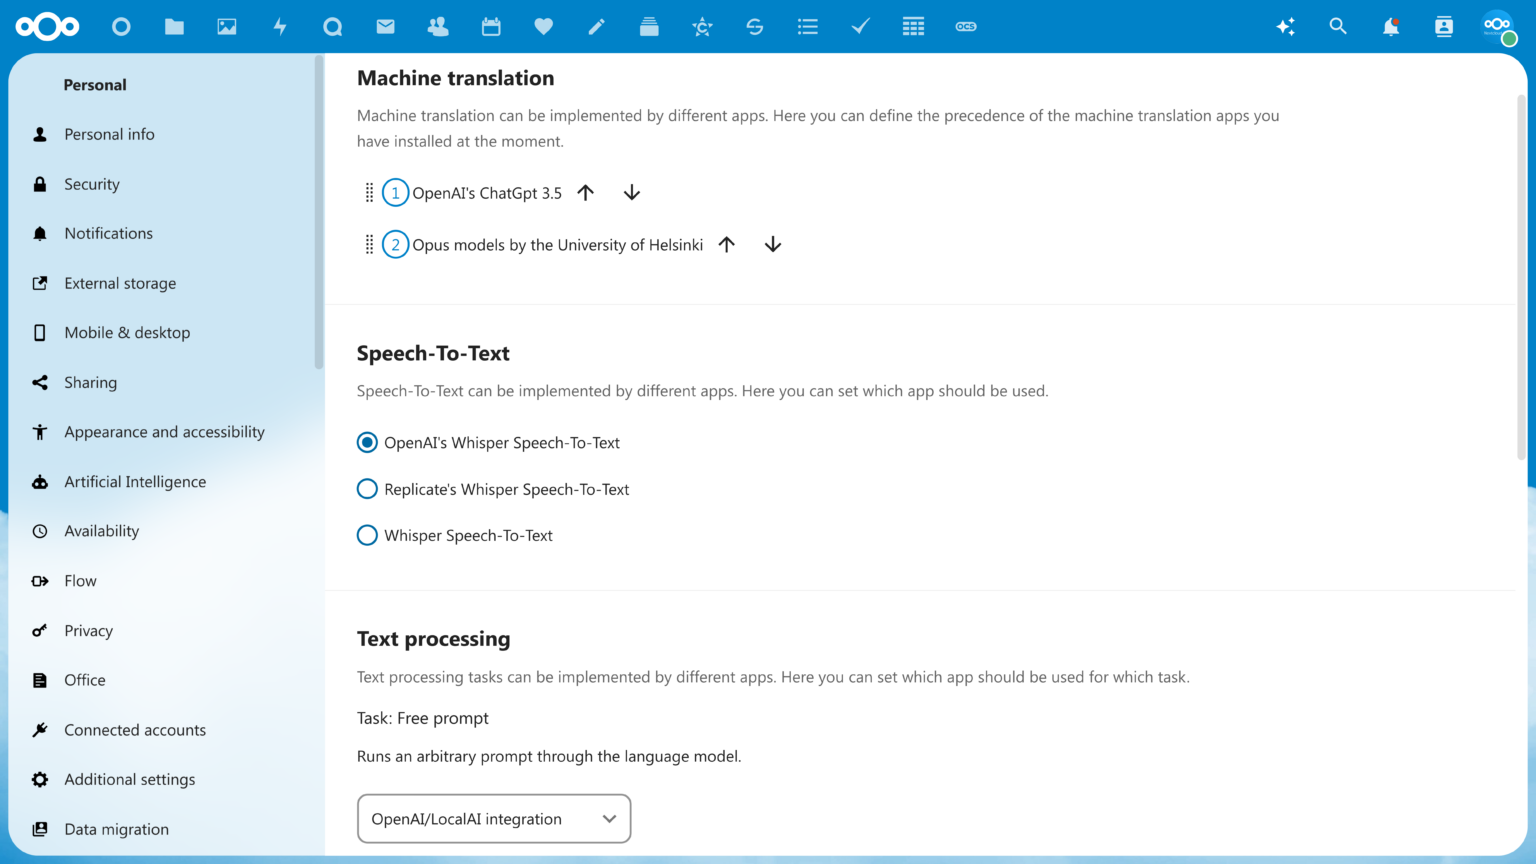Move OpenAI's ChatGpt 3.5 down in precedence
Image resolution: width=1536 pixels, height=864 pixels.
tap(631, 192)
